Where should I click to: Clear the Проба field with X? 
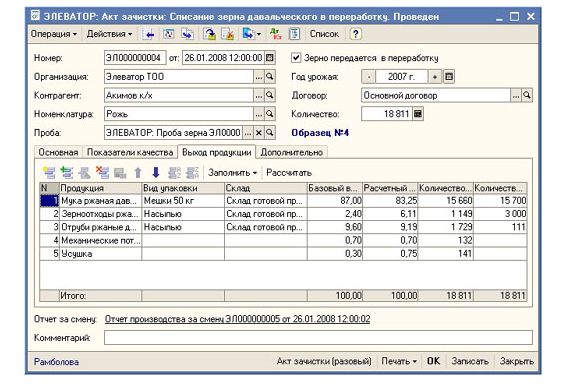258,133
